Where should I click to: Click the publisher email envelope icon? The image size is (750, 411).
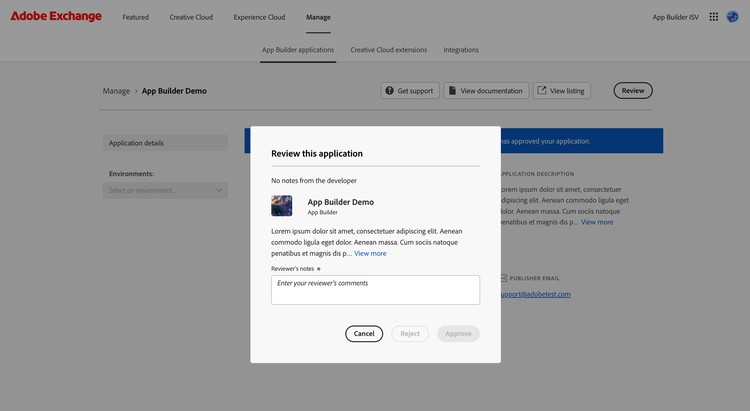coord(503,278)
